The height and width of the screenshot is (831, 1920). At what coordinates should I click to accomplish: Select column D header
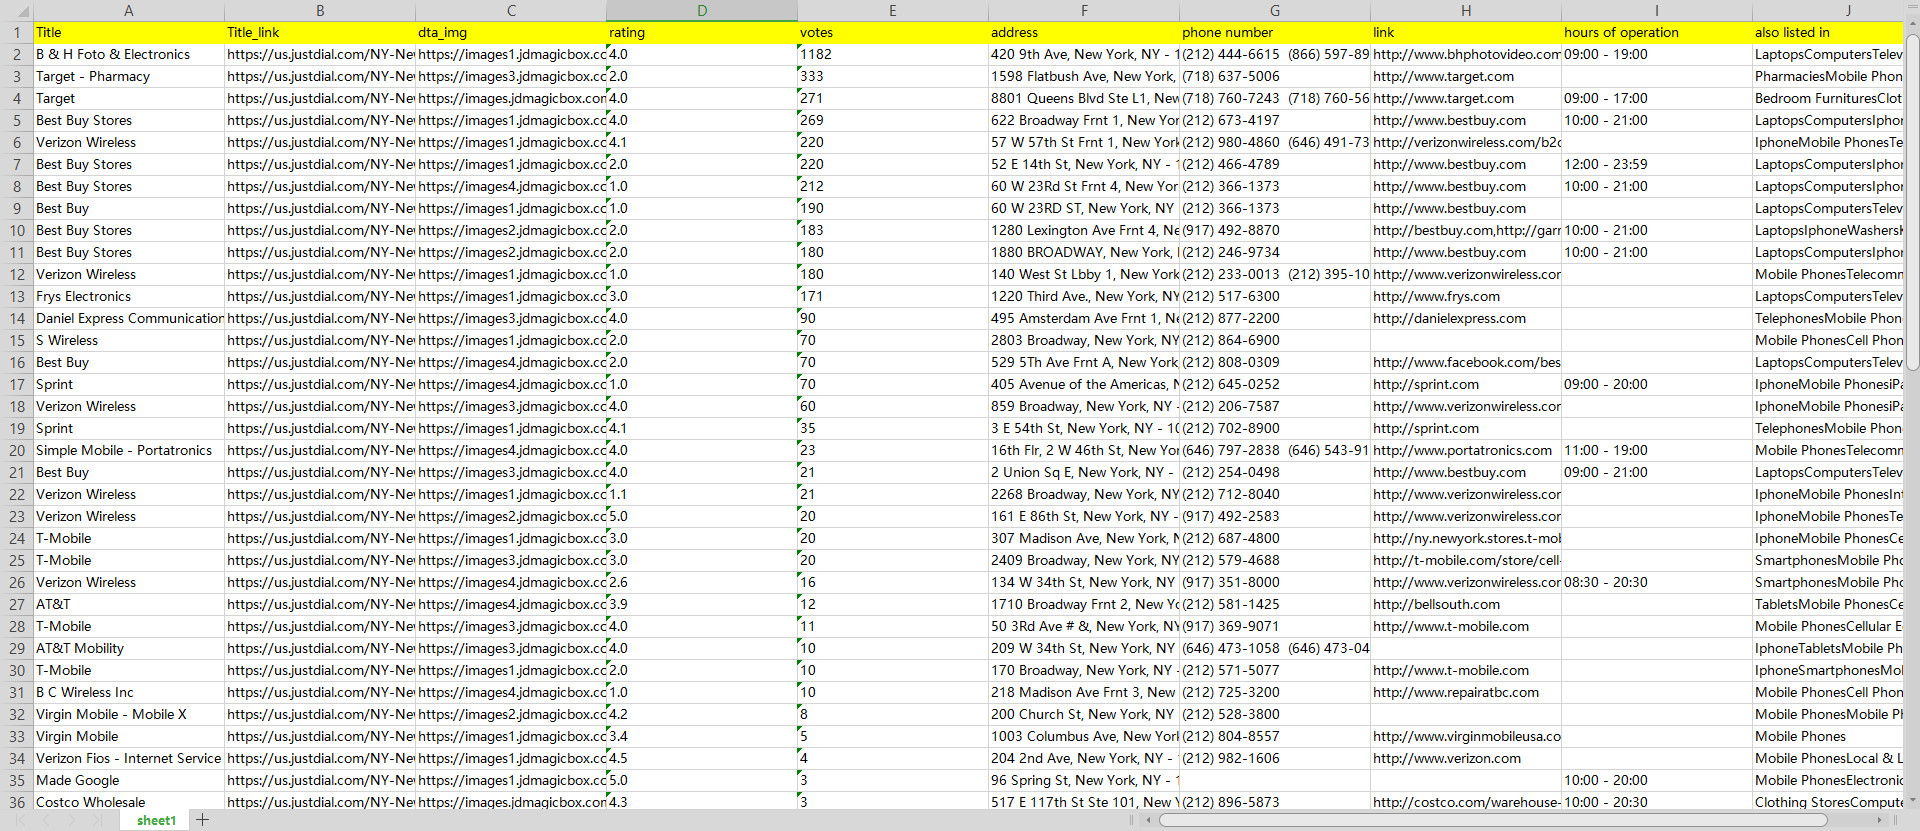701,11
